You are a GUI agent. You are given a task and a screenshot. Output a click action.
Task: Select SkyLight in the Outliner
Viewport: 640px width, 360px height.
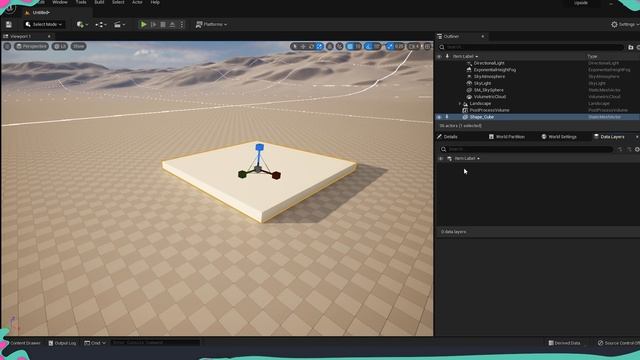click(x=482, y=83)
